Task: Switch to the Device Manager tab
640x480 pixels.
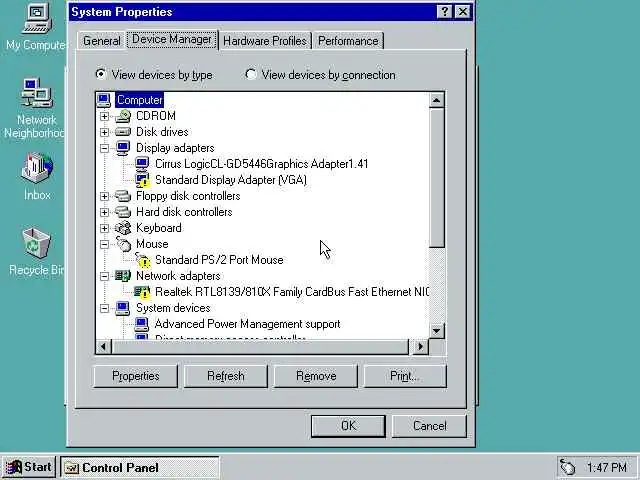Action: (x=172, y=40)
